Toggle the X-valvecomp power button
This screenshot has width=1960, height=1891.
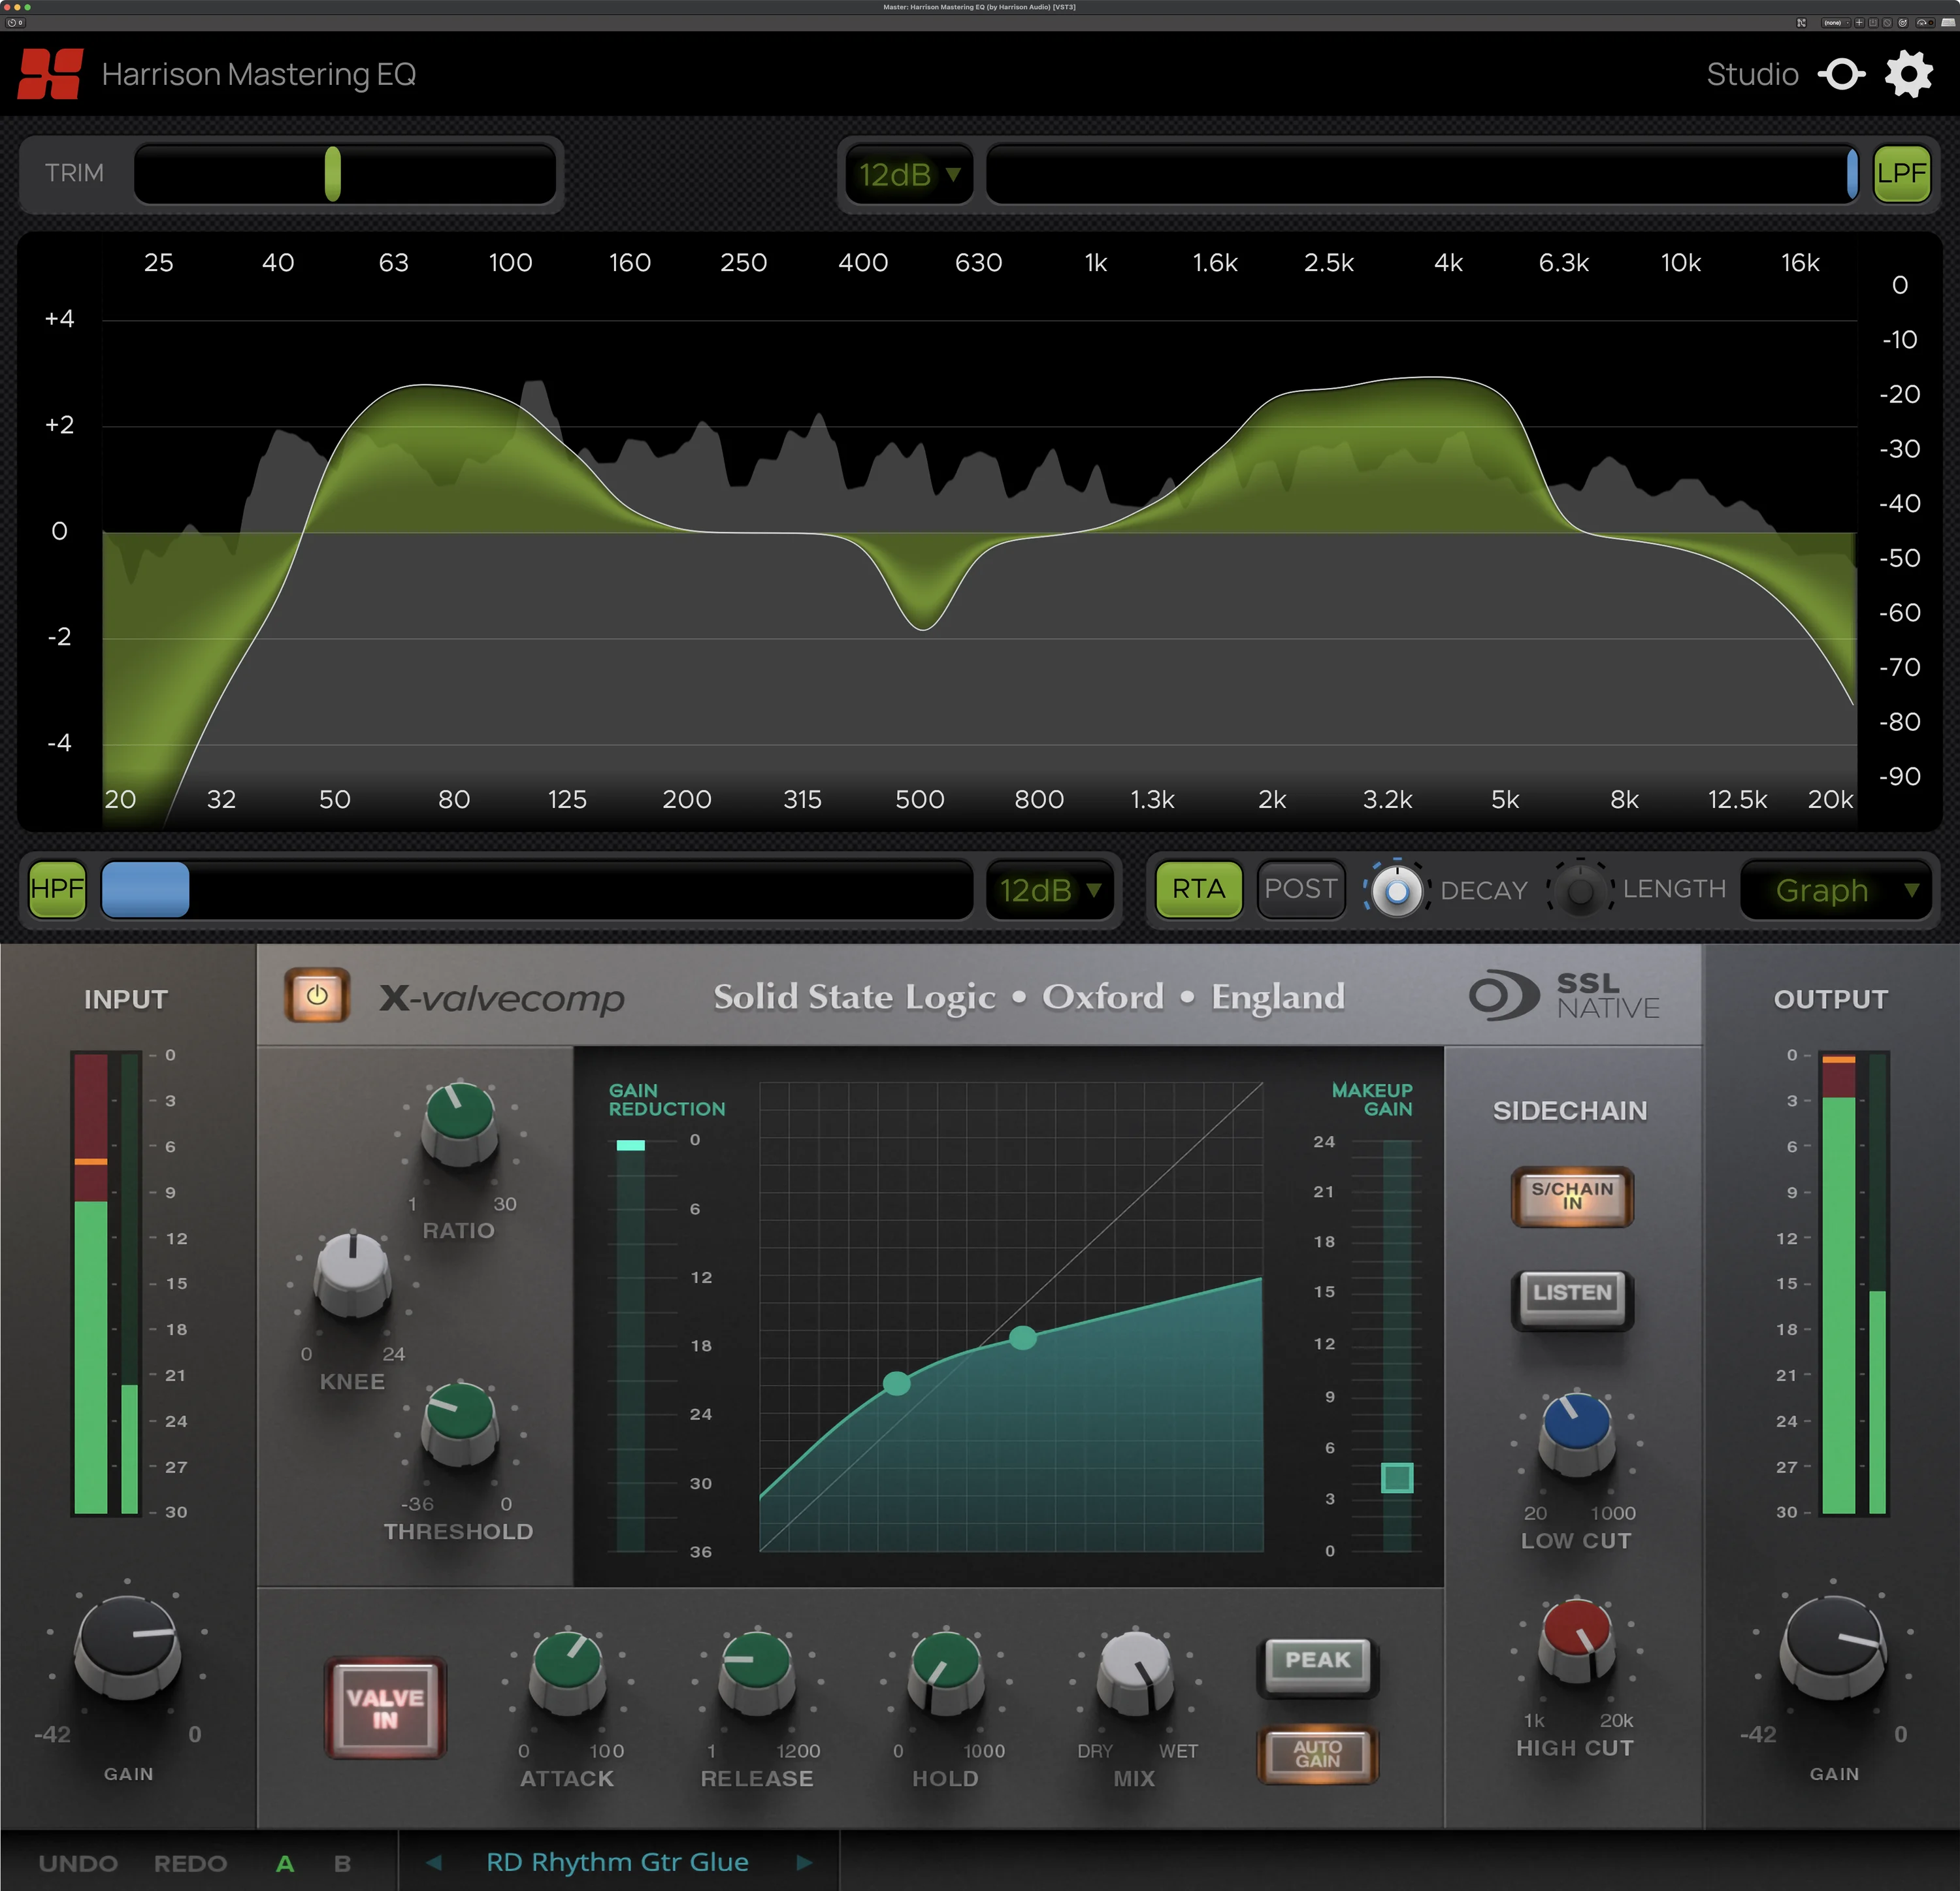(317, 995)
